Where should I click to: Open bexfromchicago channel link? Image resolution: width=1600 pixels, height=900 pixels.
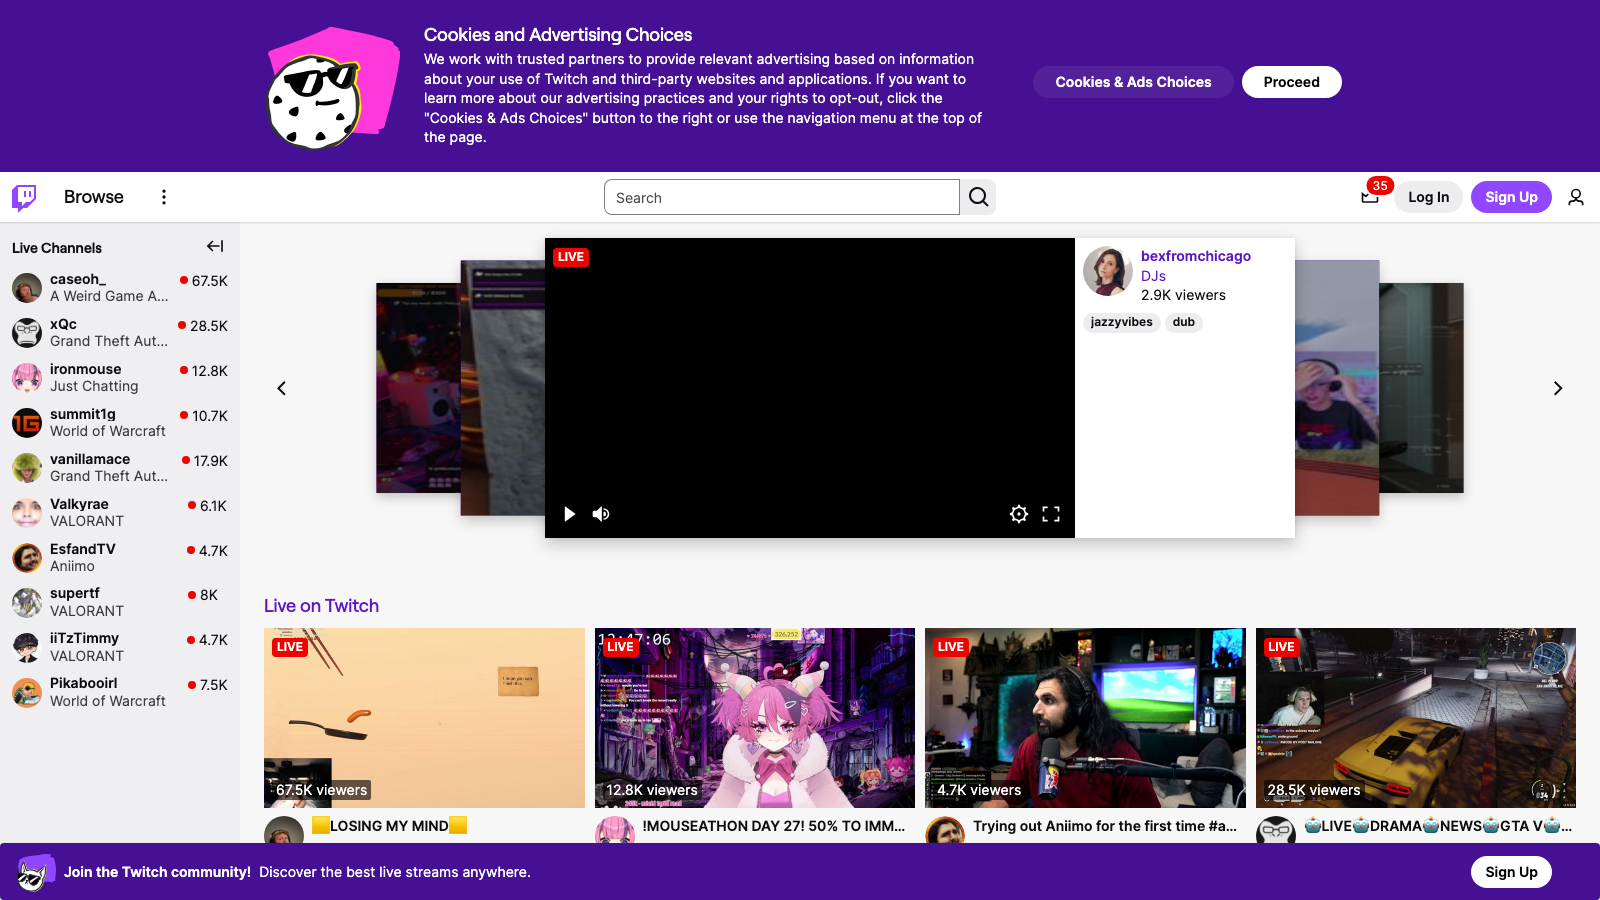(x=1196, y=256)
